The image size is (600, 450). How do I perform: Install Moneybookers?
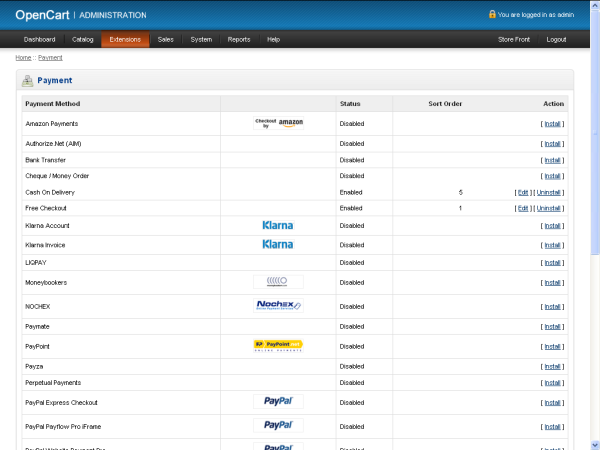[x=552, y=283]
